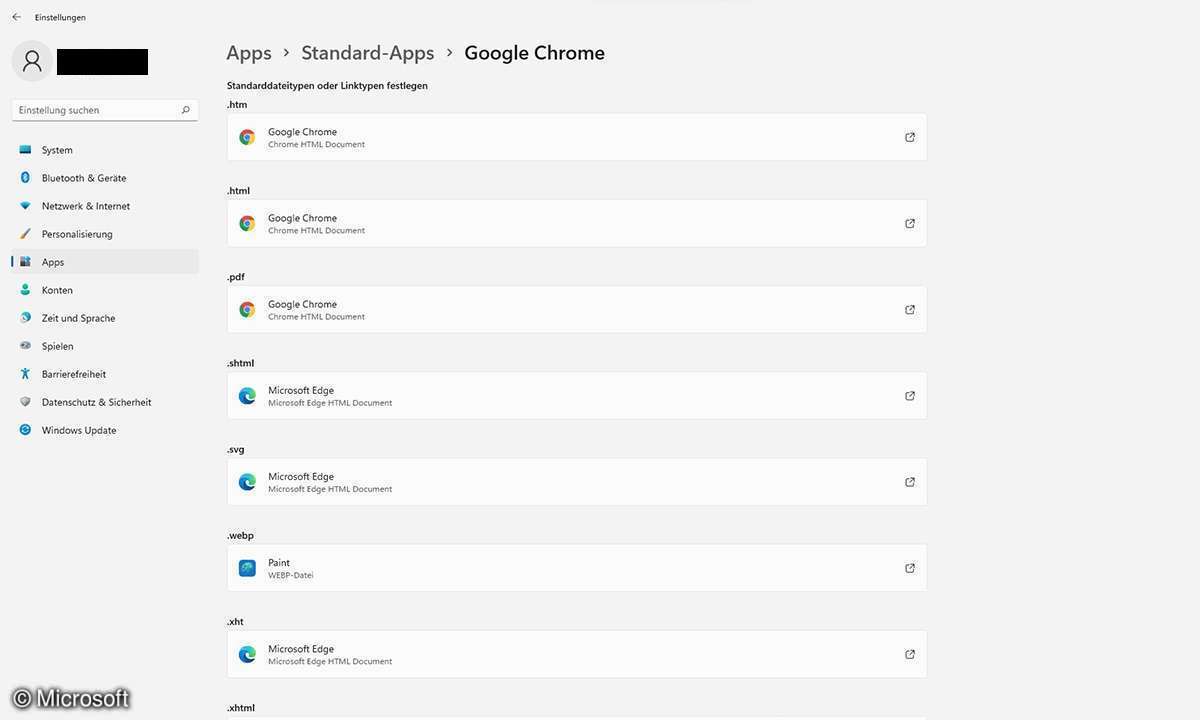Open external-link icon for .html
Viewport: 1200px width, 720px height.
click(x=910, y=223)
